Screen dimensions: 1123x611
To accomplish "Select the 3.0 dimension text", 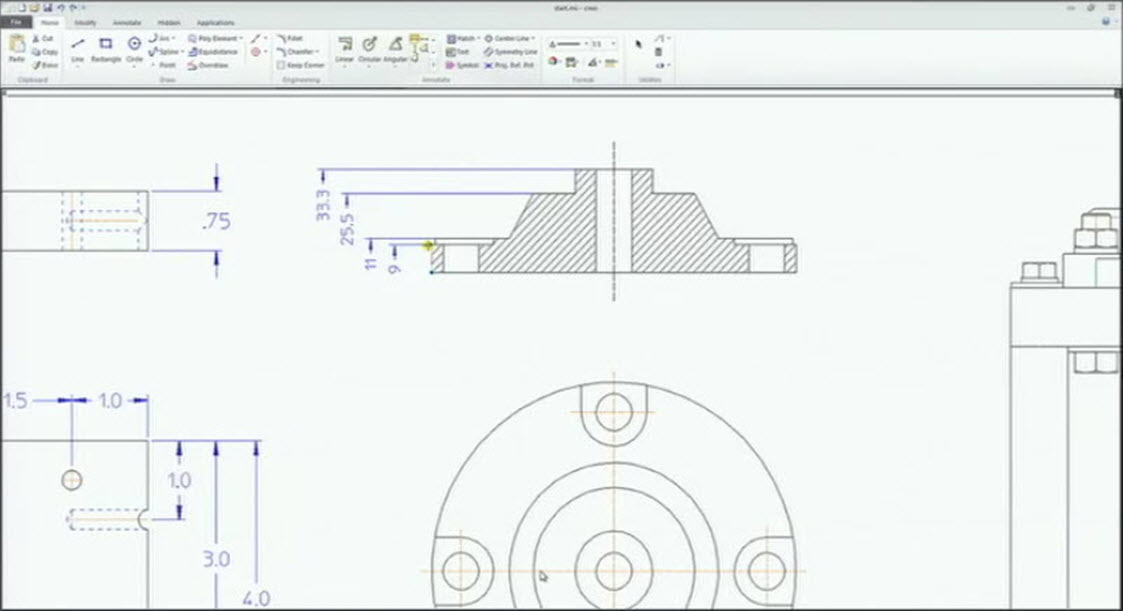I will [216, 559].
